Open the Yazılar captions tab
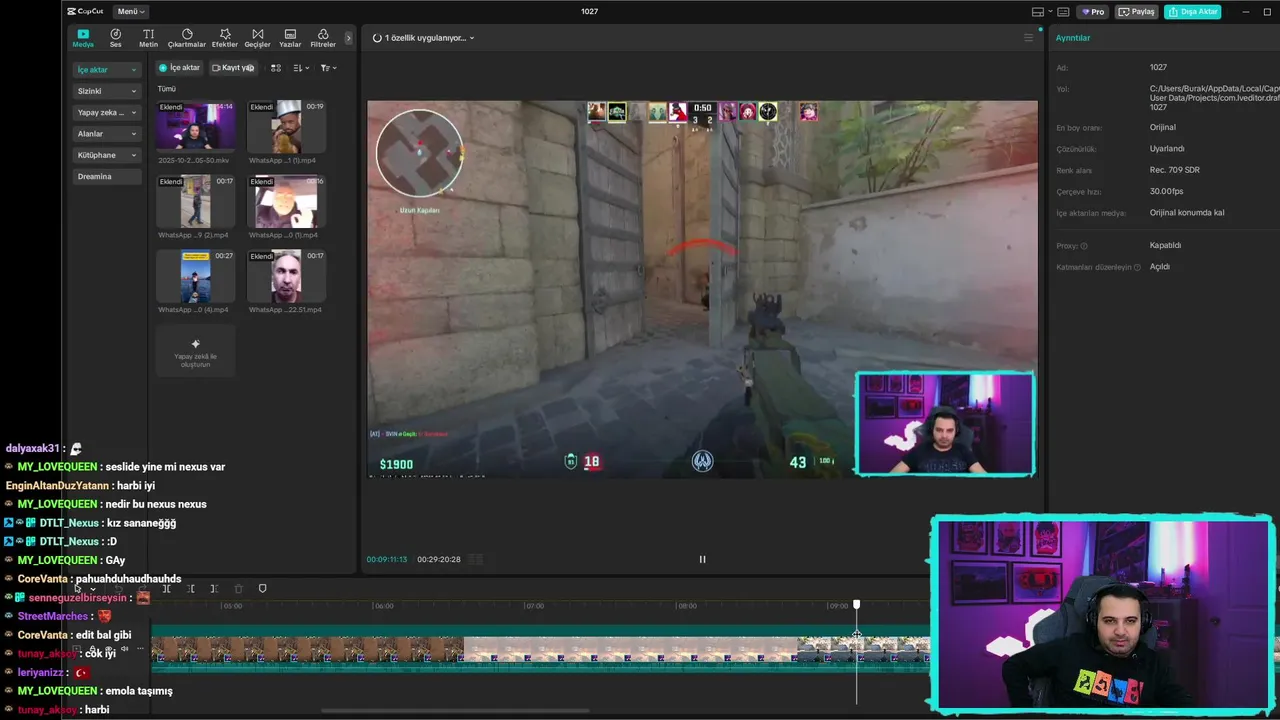 pyautogui.click(x=290, y=38)
